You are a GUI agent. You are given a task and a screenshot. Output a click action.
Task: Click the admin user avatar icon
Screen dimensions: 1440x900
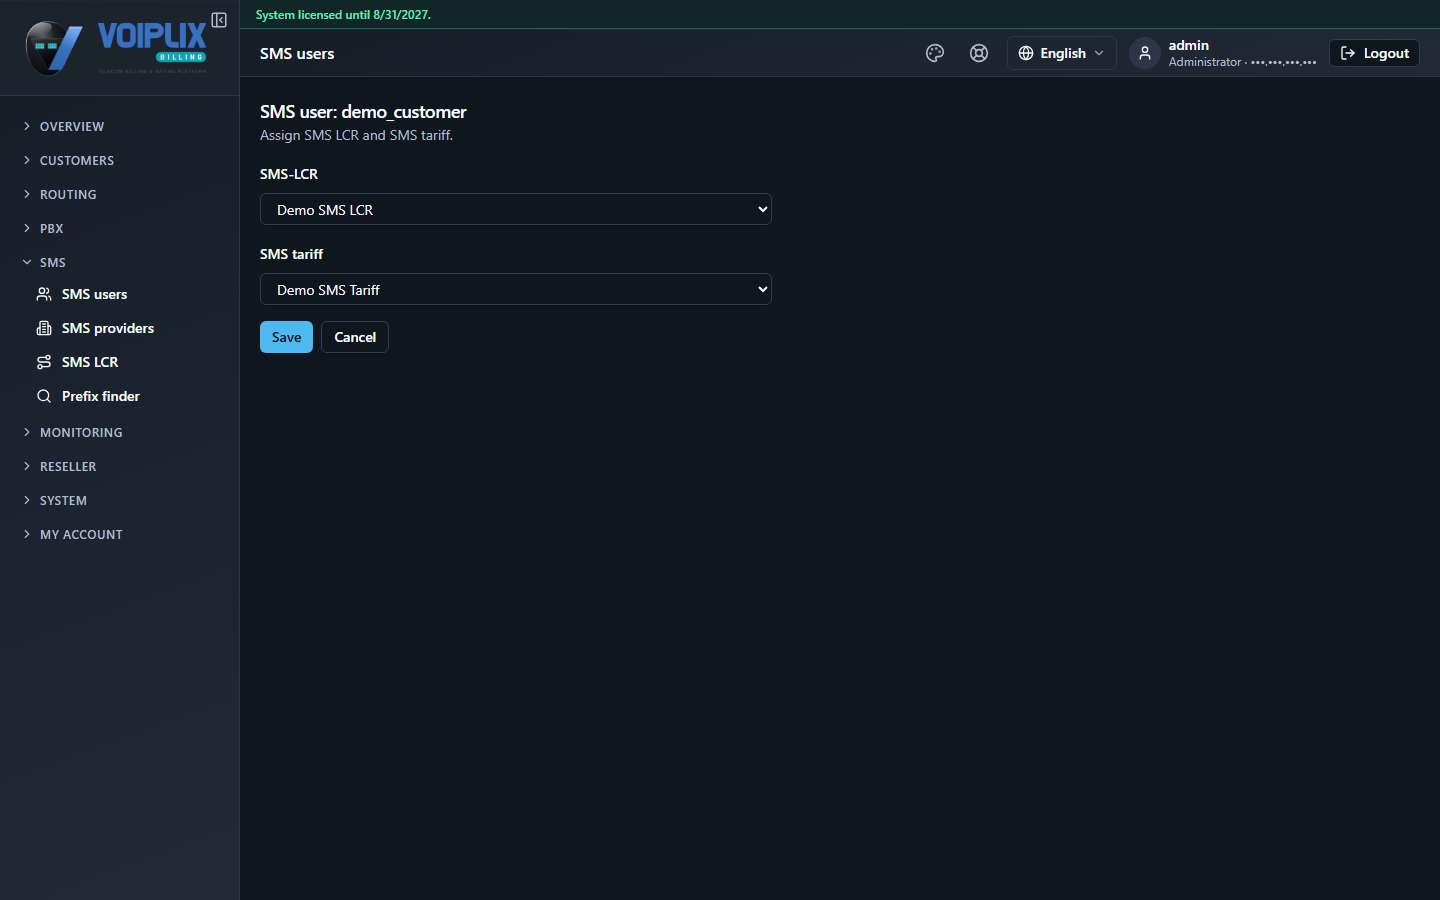(1145, 53)
